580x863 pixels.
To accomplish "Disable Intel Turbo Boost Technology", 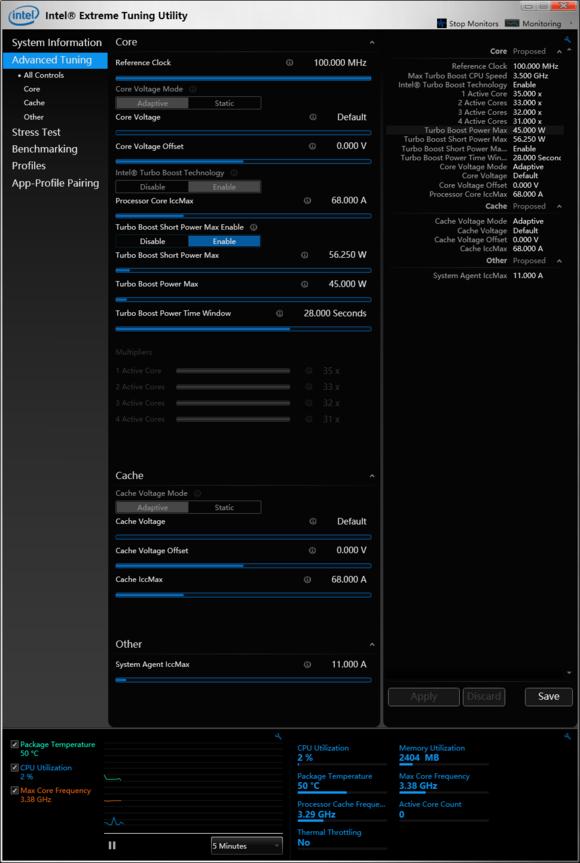I will 152,187.
